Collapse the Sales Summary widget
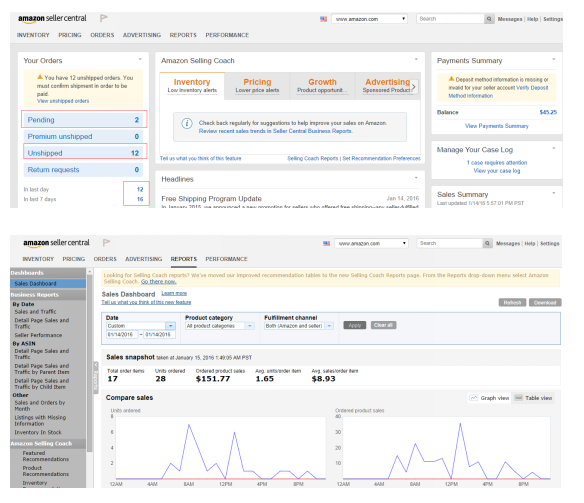 [554, 193]
